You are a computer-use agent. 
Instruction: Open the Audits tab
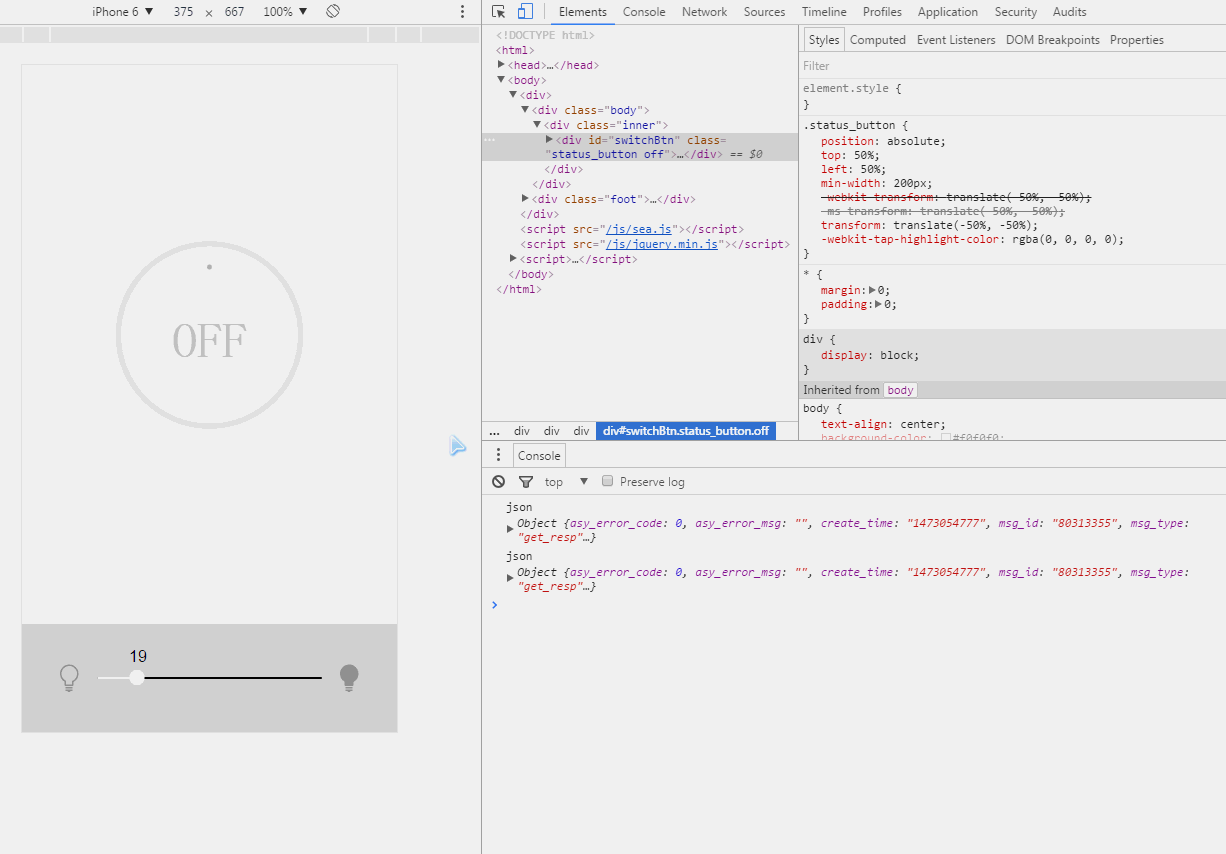point(1070,12)
